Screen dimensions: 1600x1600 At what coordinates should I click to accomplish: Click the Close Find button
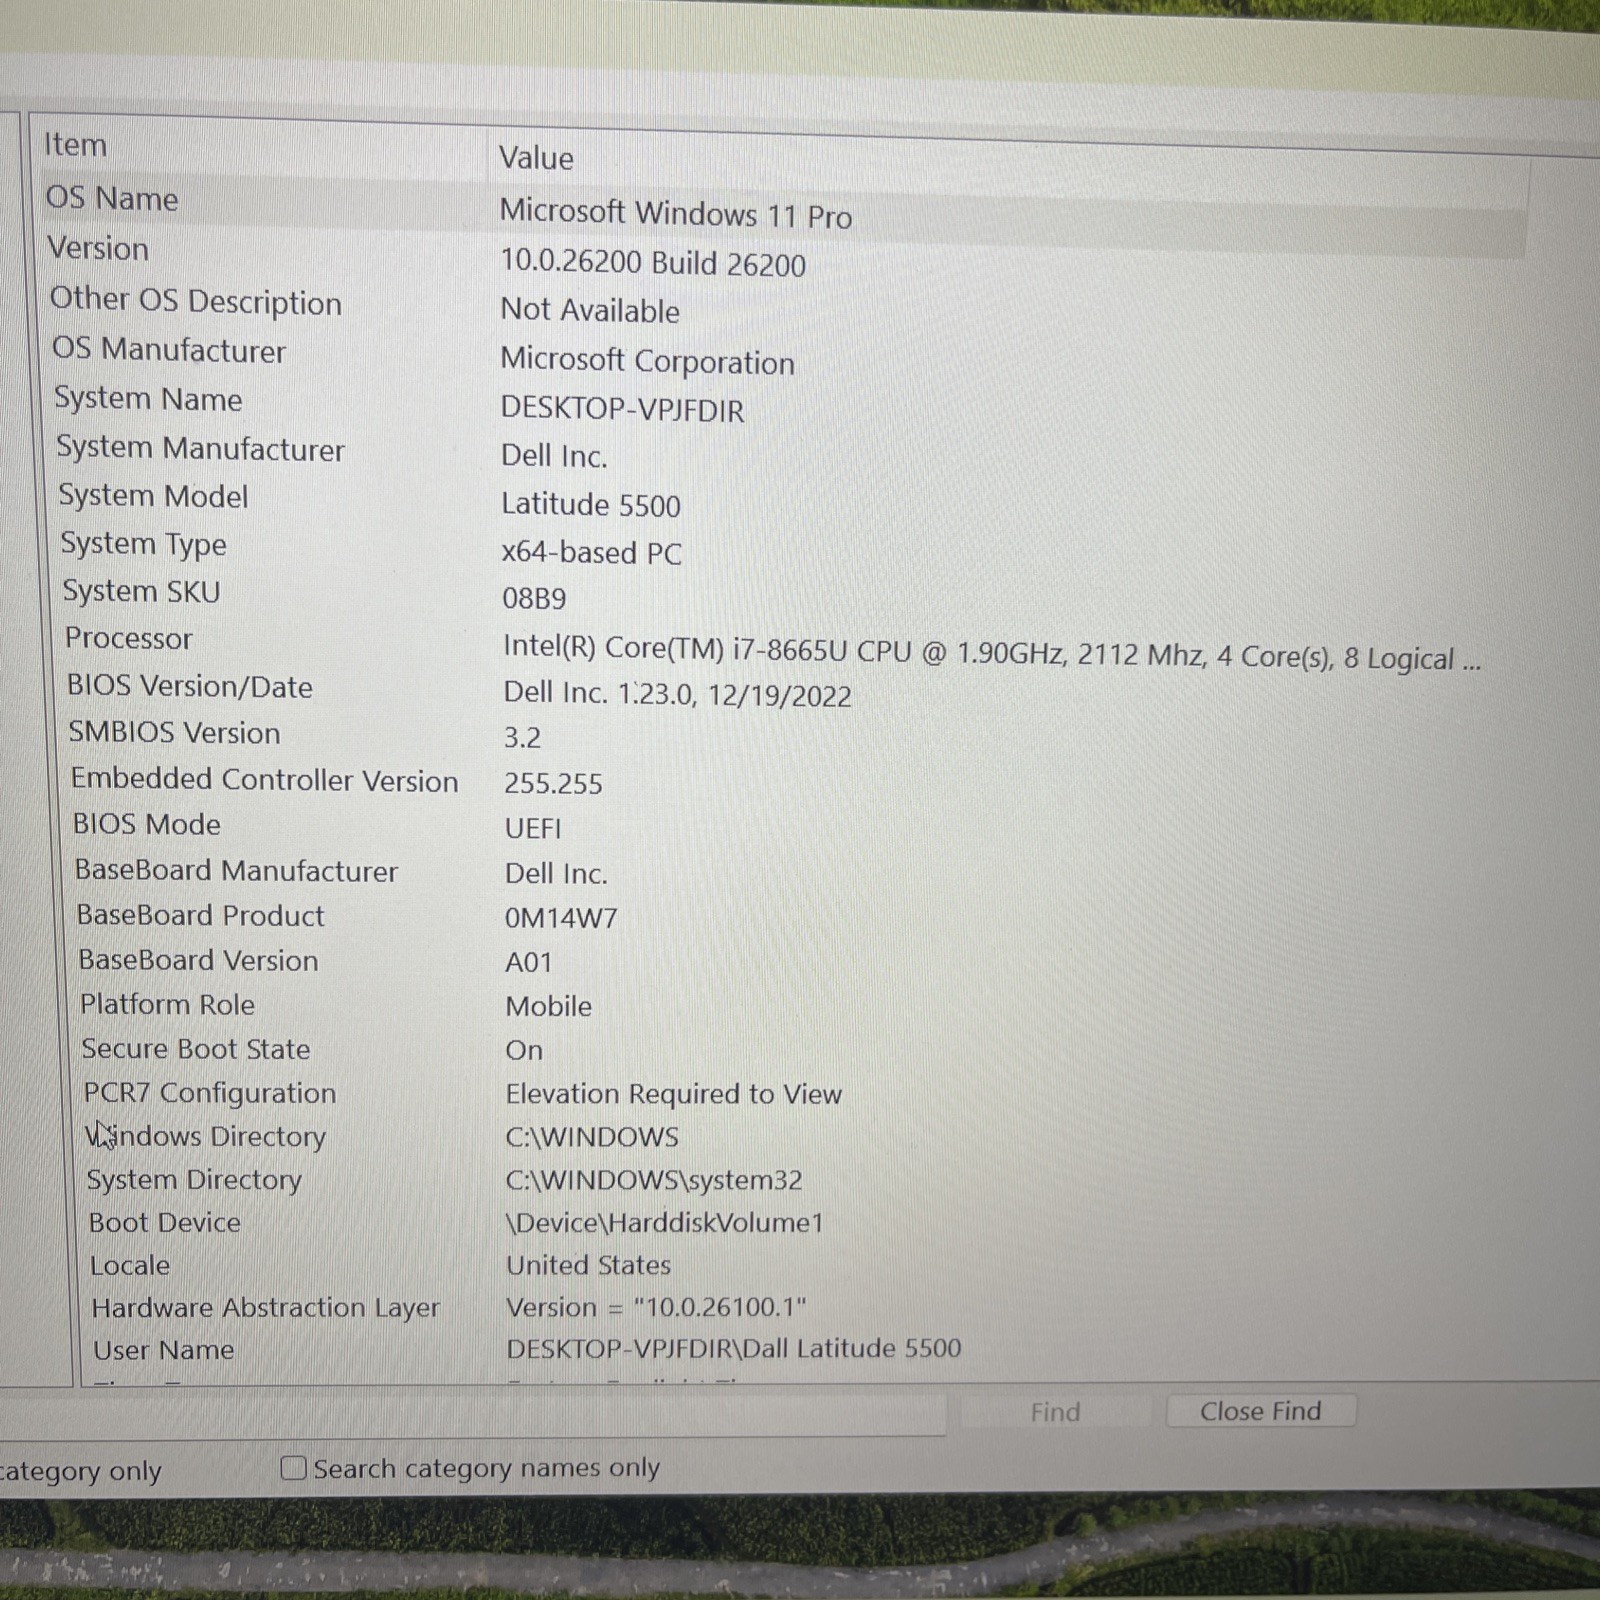[1260, 1411]
